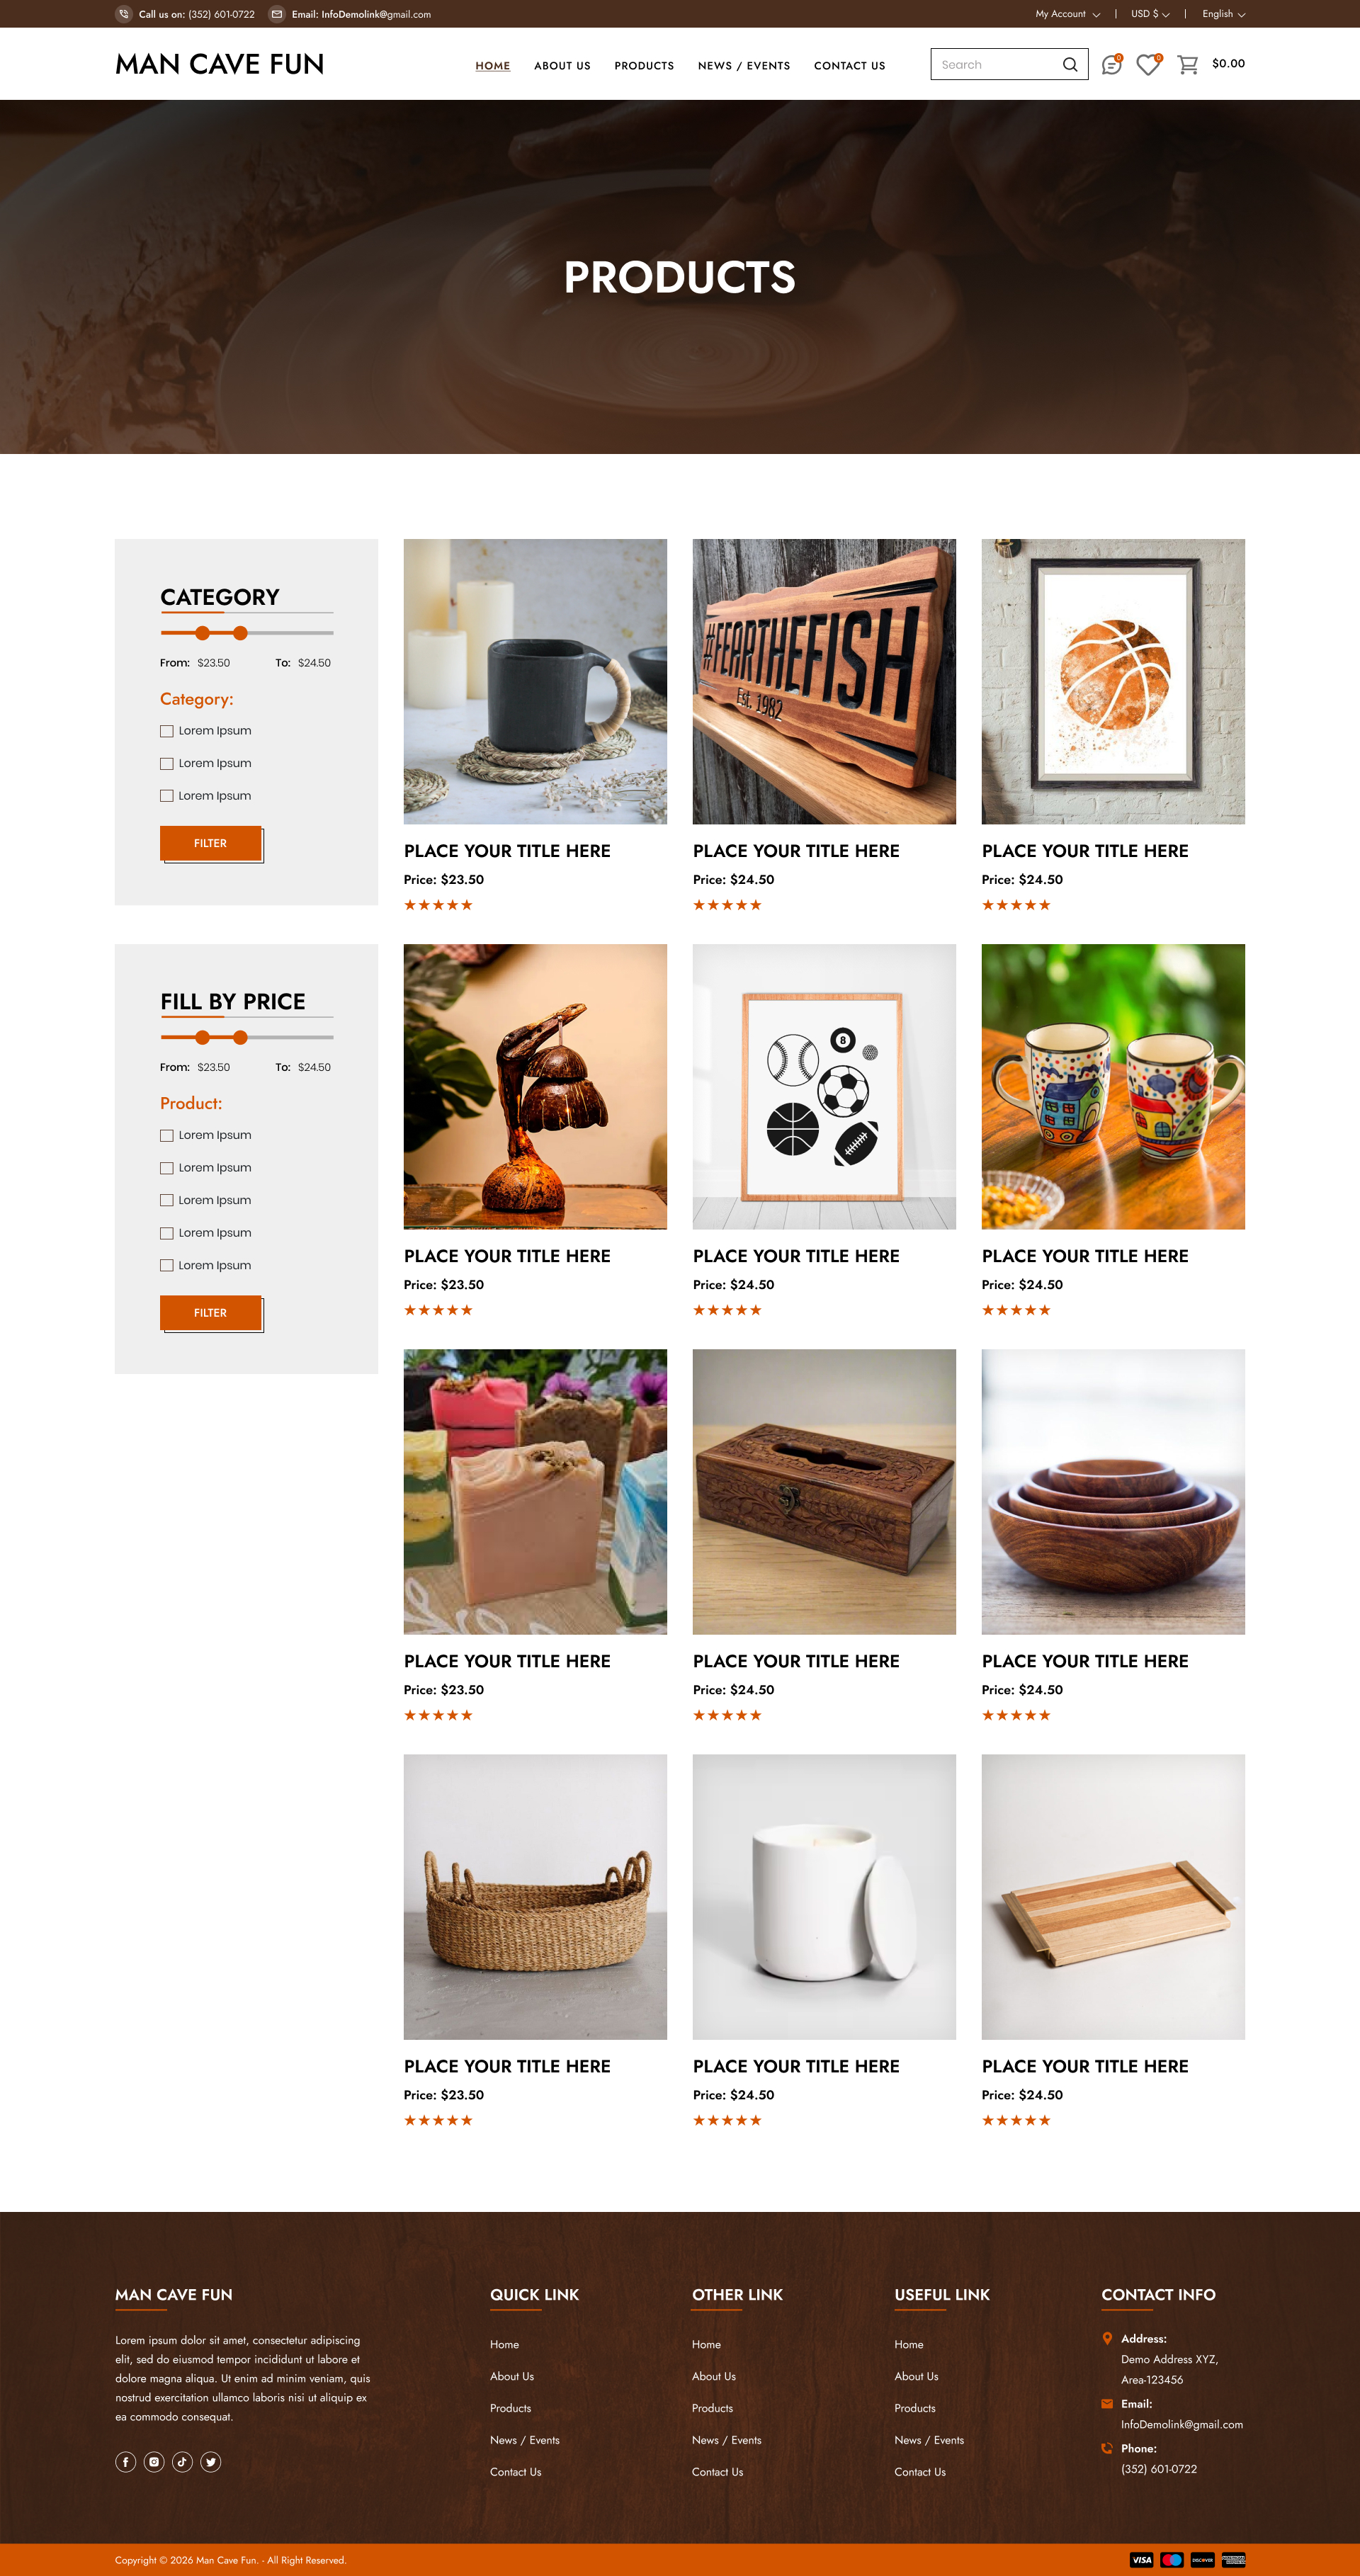Open the chat messages icon

[1111, 65]
